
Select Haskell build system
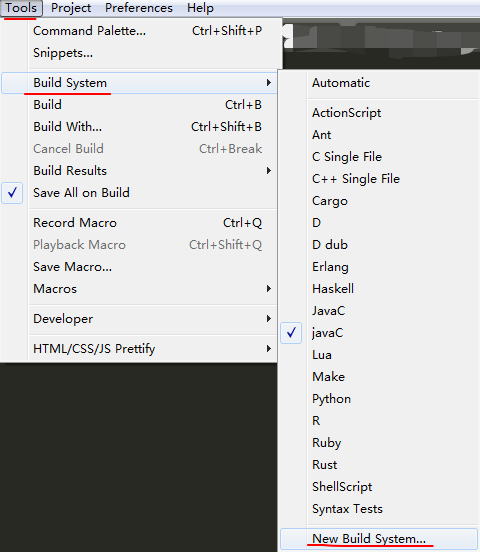coord(379,289)
